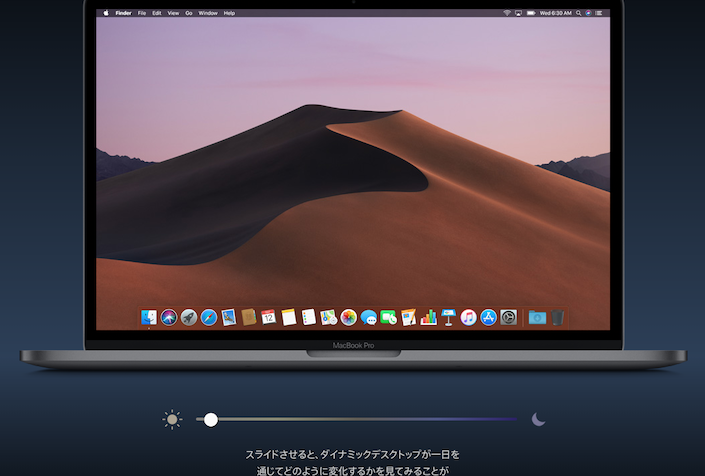Open System Preferences gear in dock
This screenshot has height=476, width=705.
(x=509, y=317)
